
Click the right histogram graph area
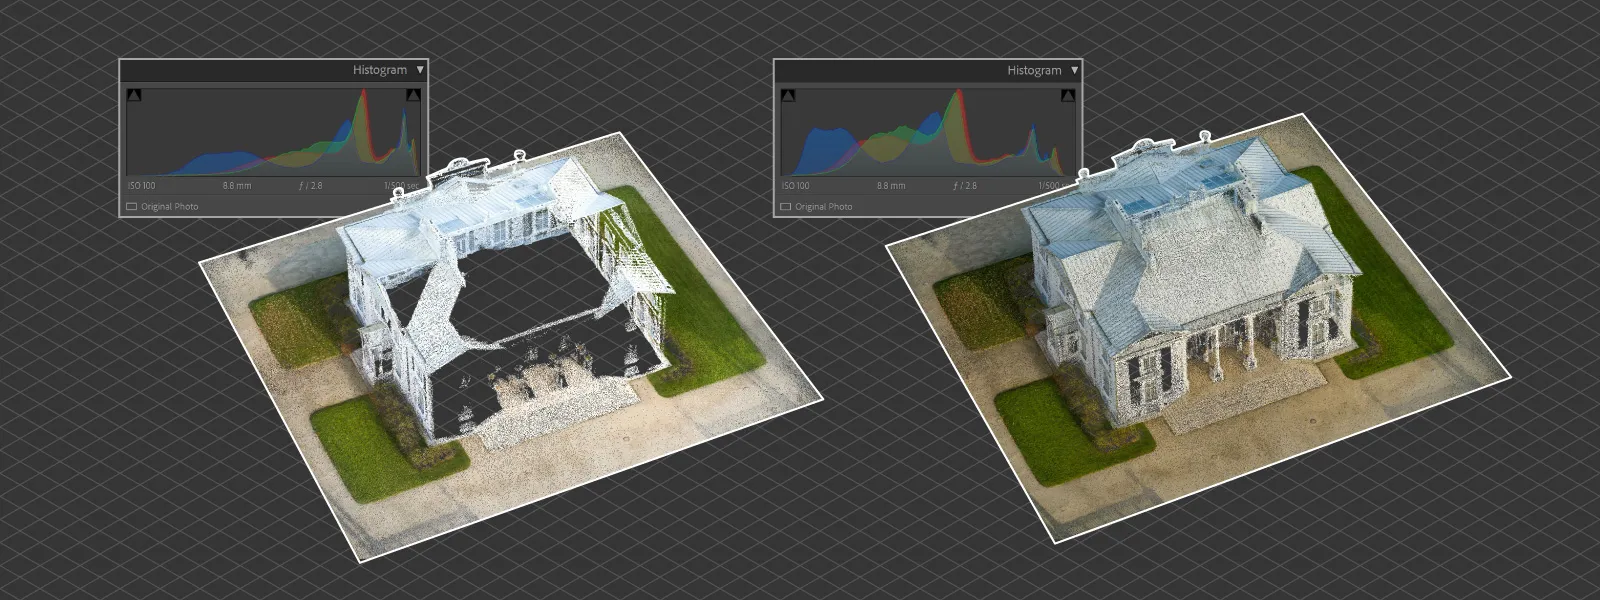[927, 132]
